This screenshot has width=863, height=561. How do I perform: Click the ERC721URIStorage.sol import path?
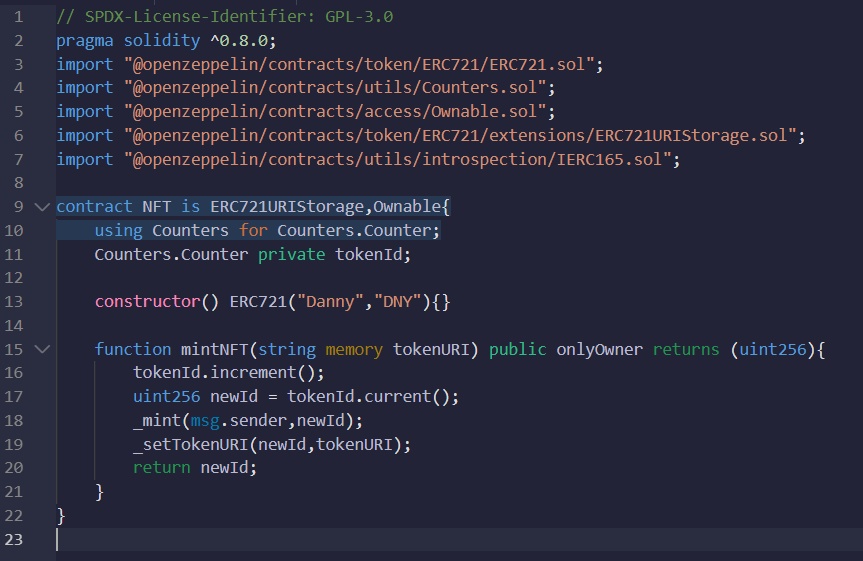(460, 135)
